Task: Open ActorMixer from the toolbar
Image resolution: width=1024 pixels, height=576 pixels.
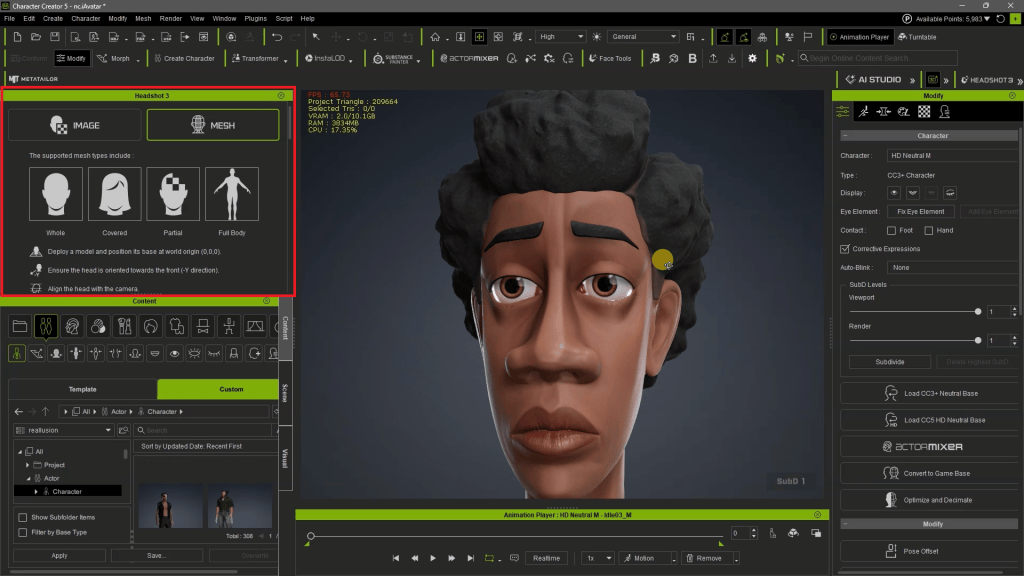Action: tap(469, 58)
